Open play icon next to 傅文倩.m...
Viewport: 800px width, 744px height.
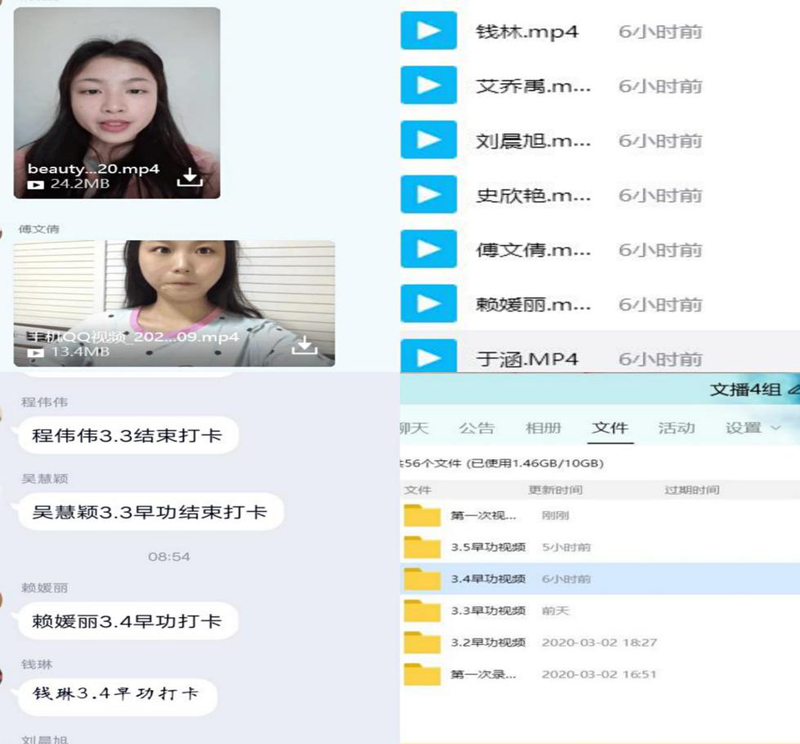click(429, 249)
